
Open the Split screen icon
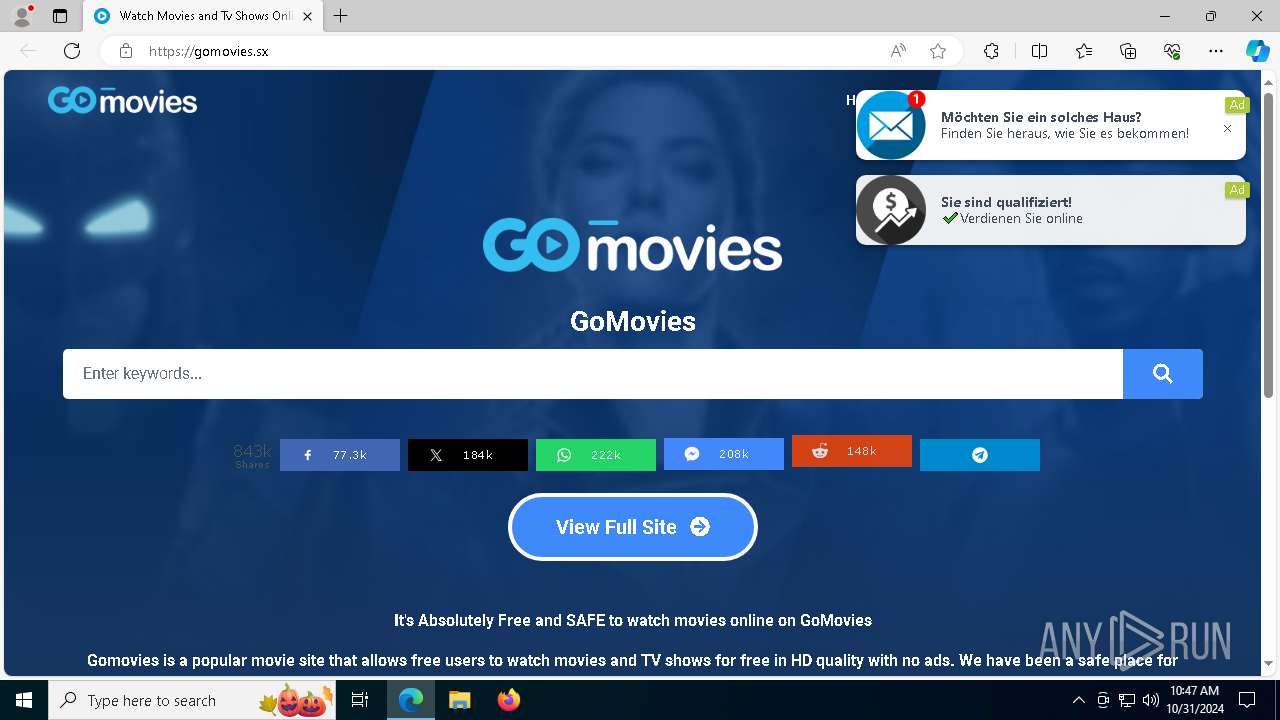click(1039, 51)
